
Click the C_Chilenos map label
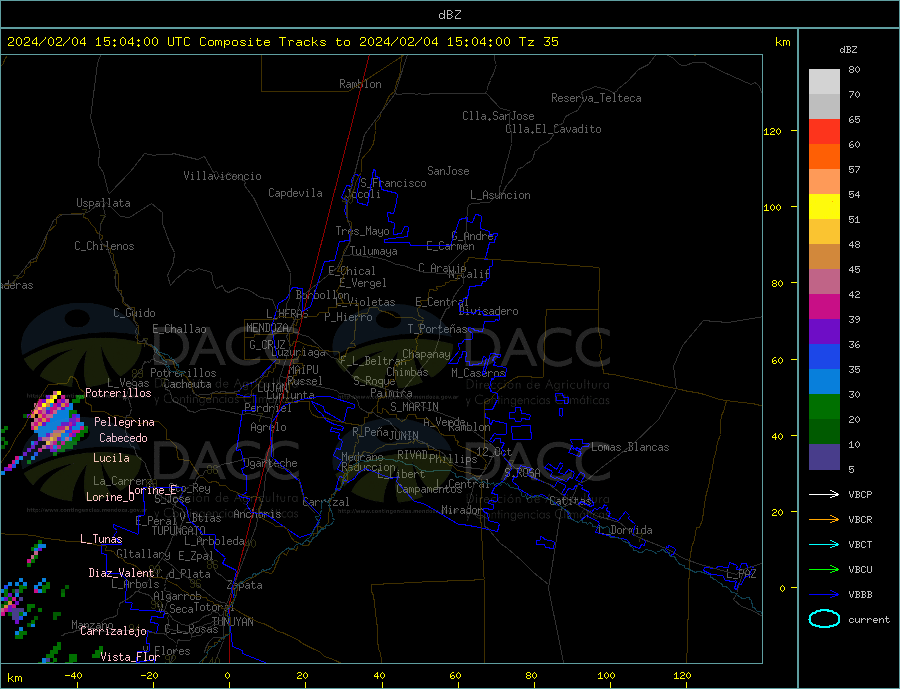coord(104,246)
